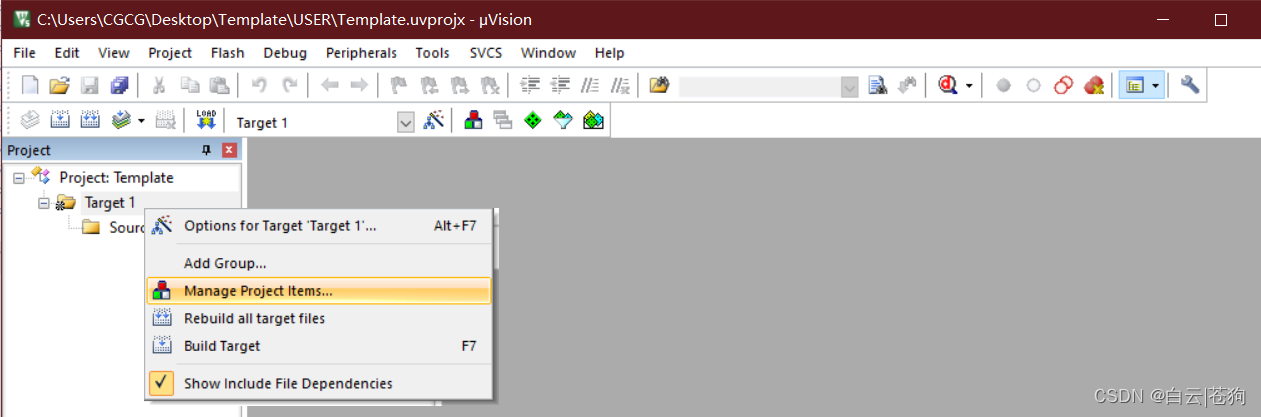Click Select Software Packs icon
1261x417 pixels.
[x=563, y=121]
